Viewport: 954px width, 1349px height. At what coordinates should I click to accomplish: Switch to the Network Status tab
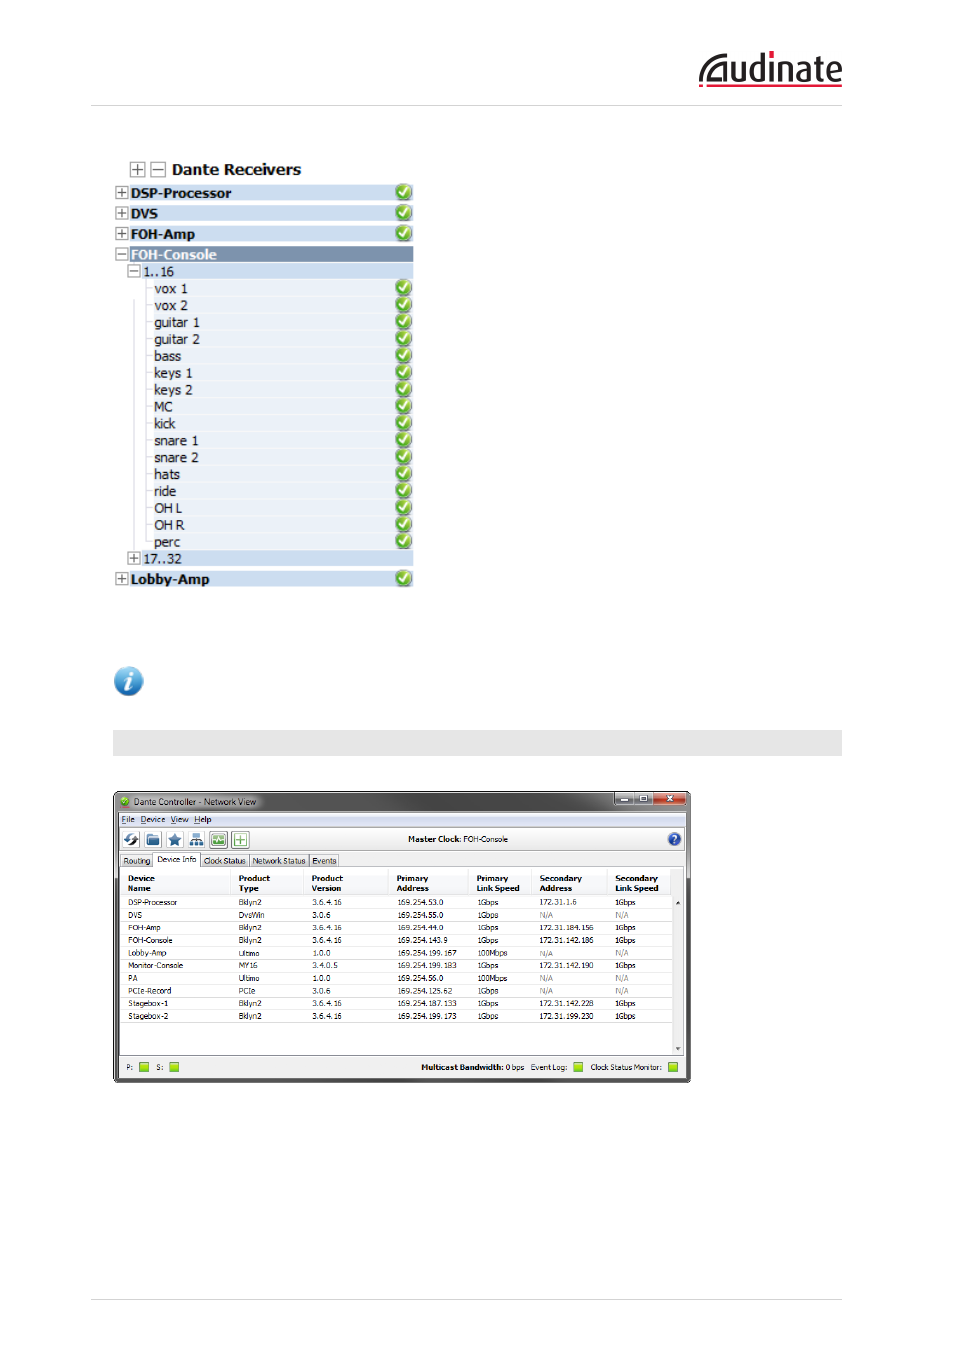tap(279, 861)
